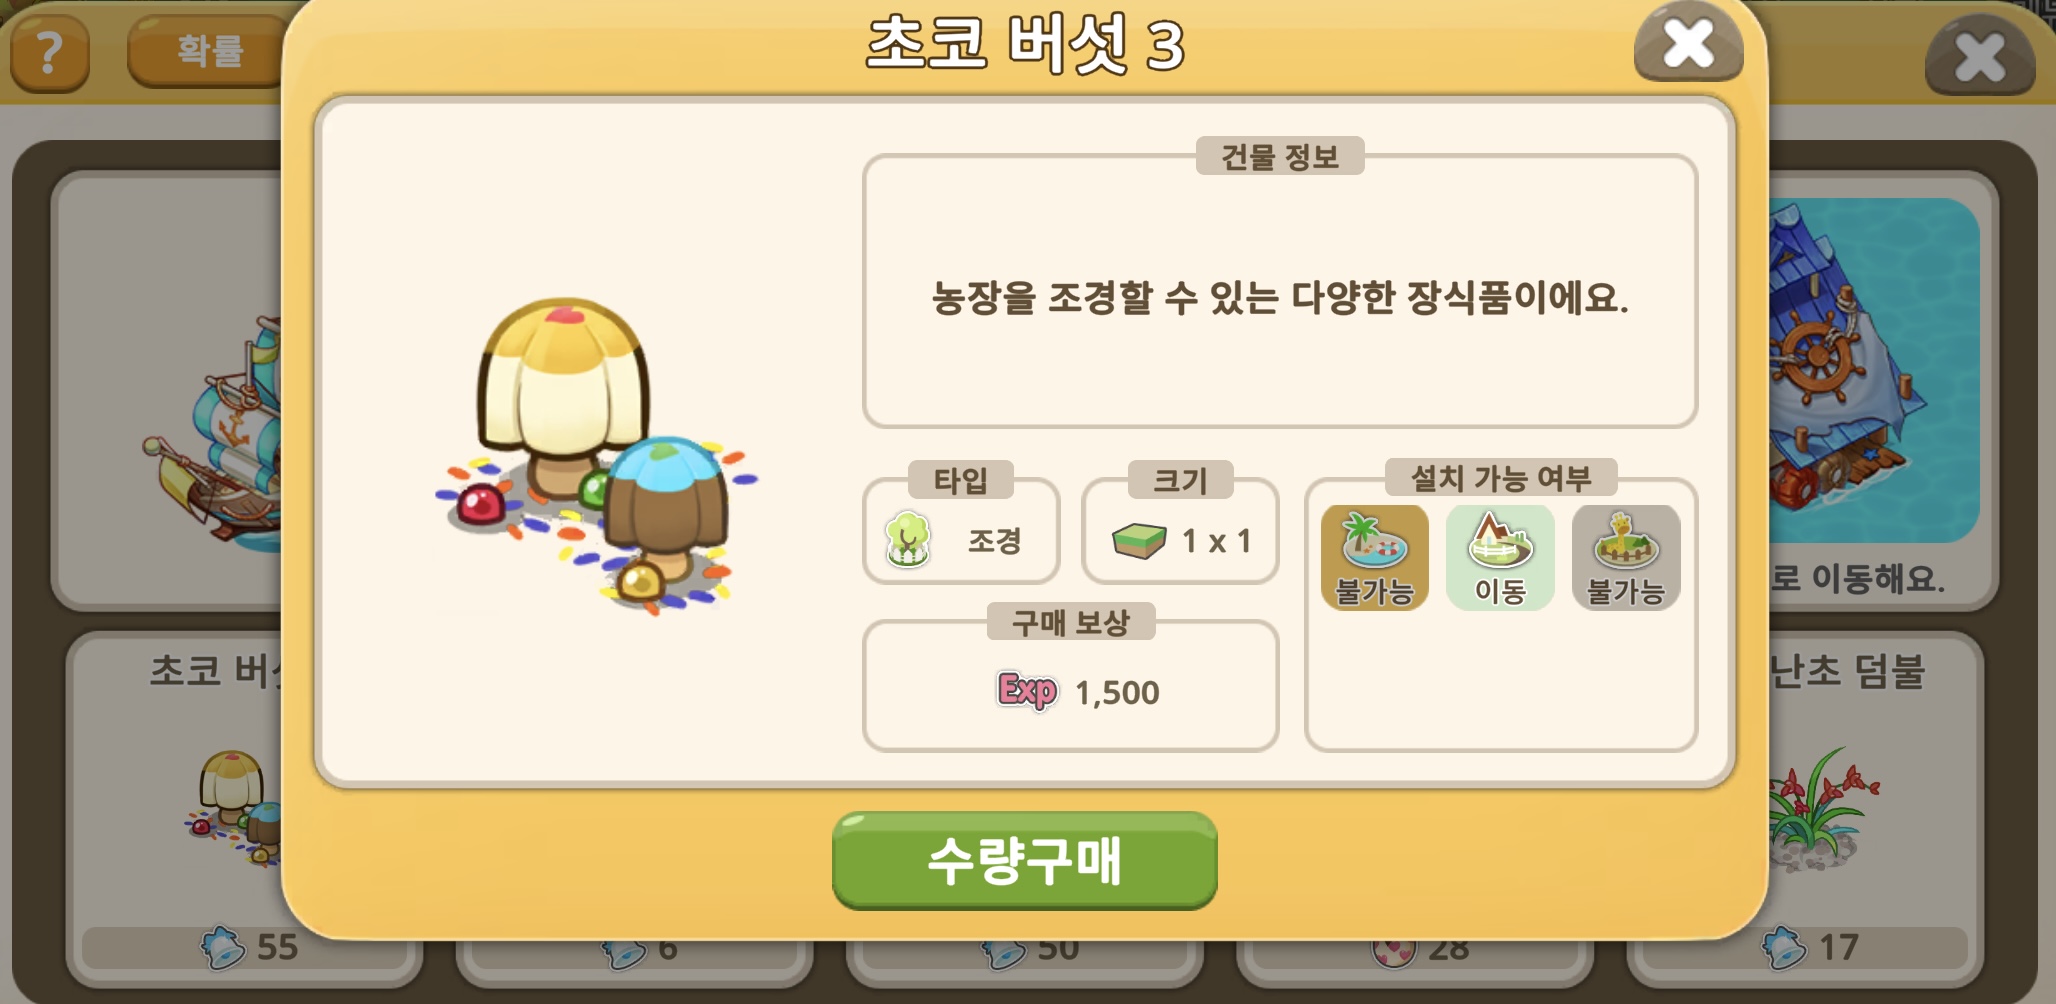Click the green tile size icon
The width and height of the screenshot is (2056, 1004).
coord(1139,541)
